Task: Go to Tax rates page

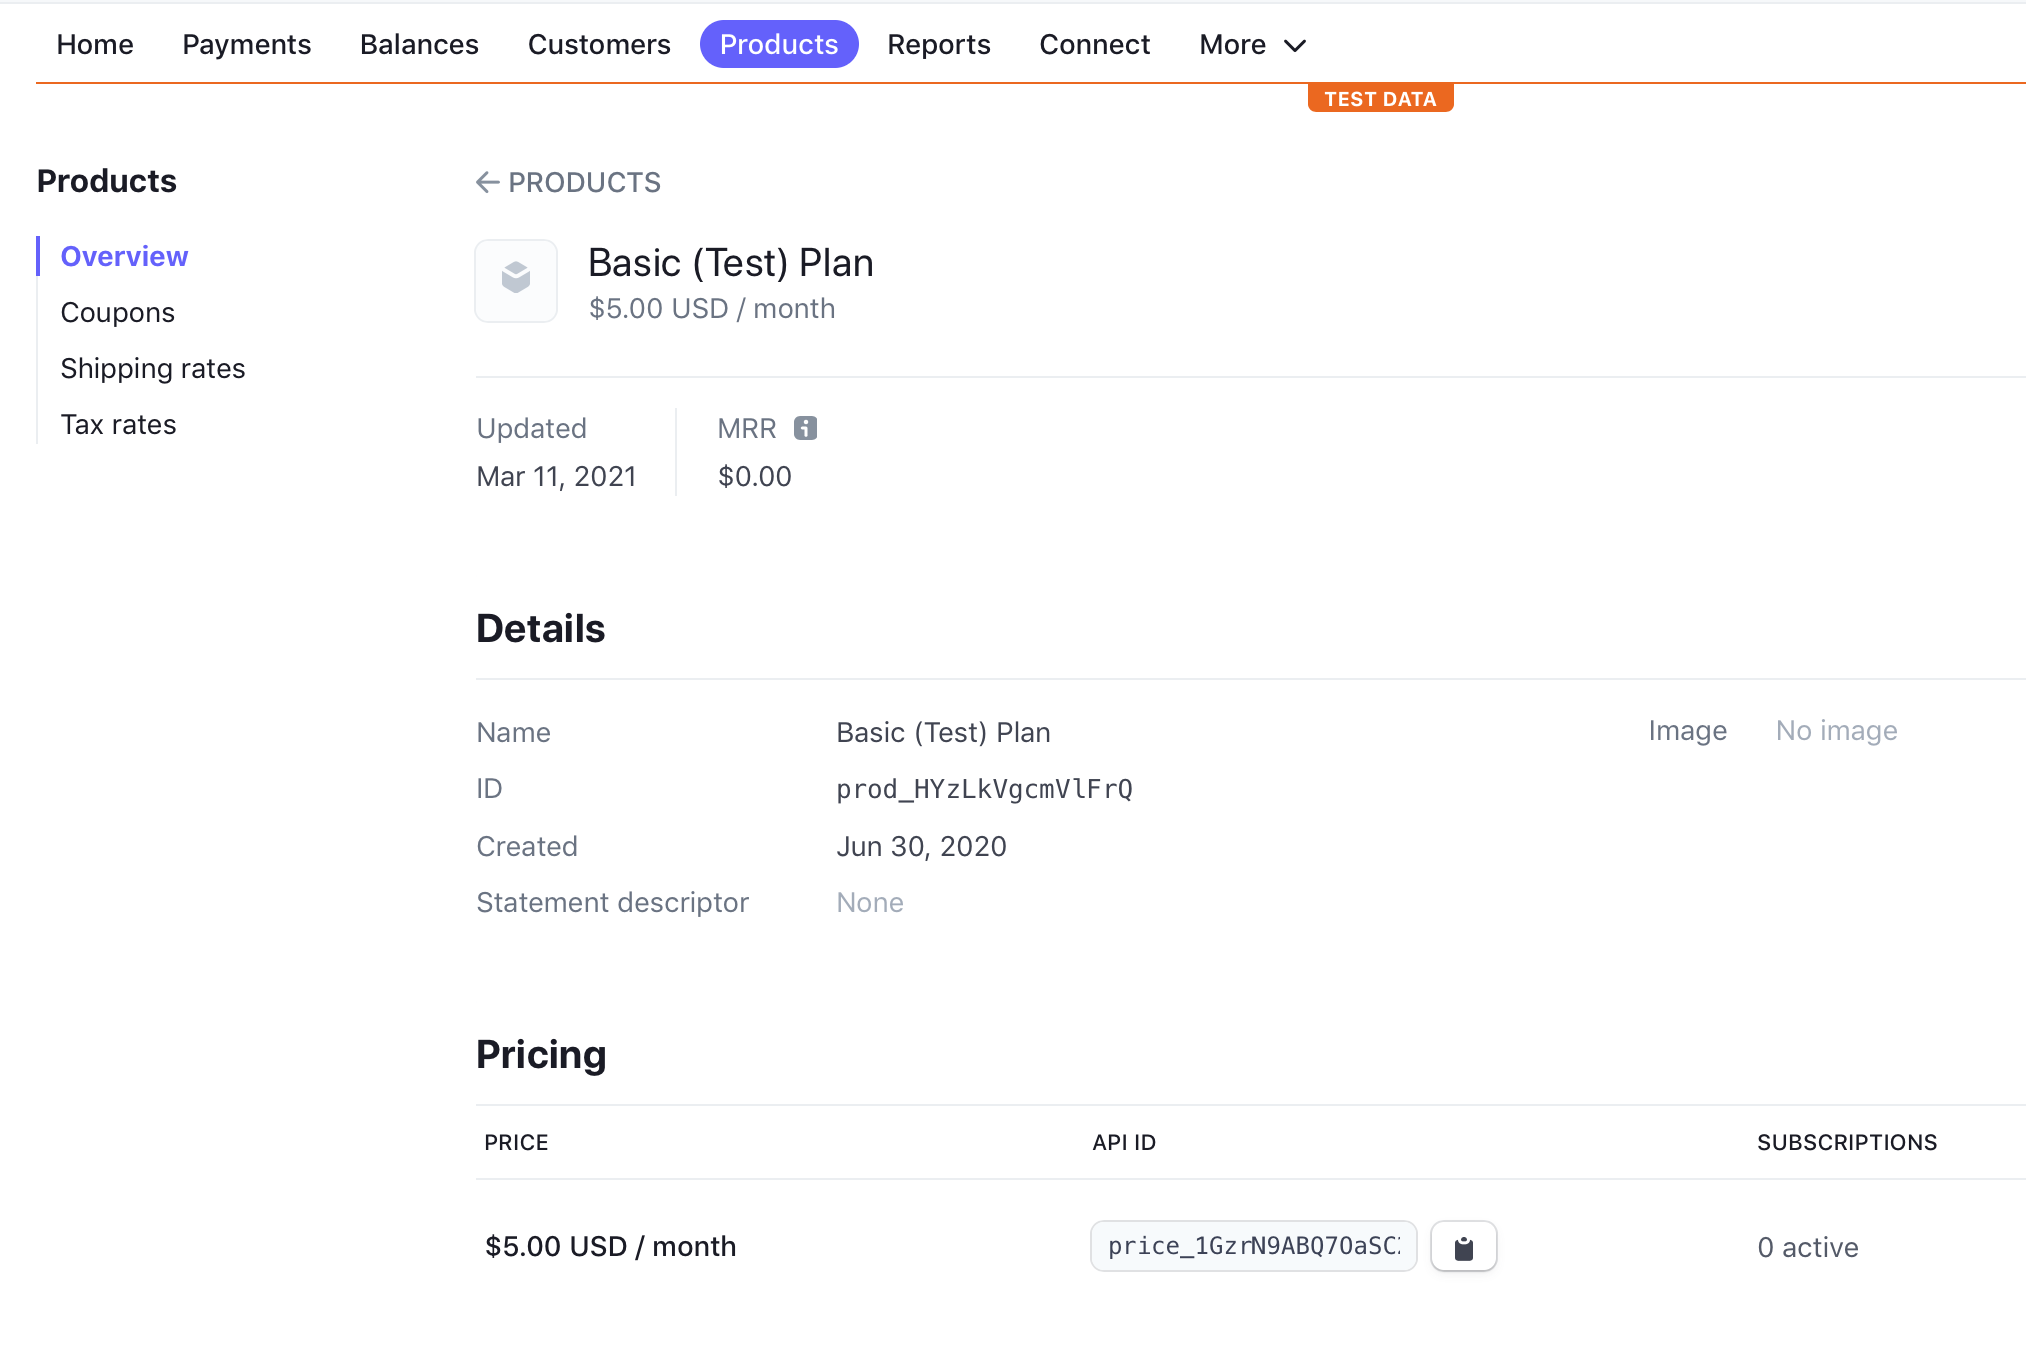Action: click(x=118, y=424)
